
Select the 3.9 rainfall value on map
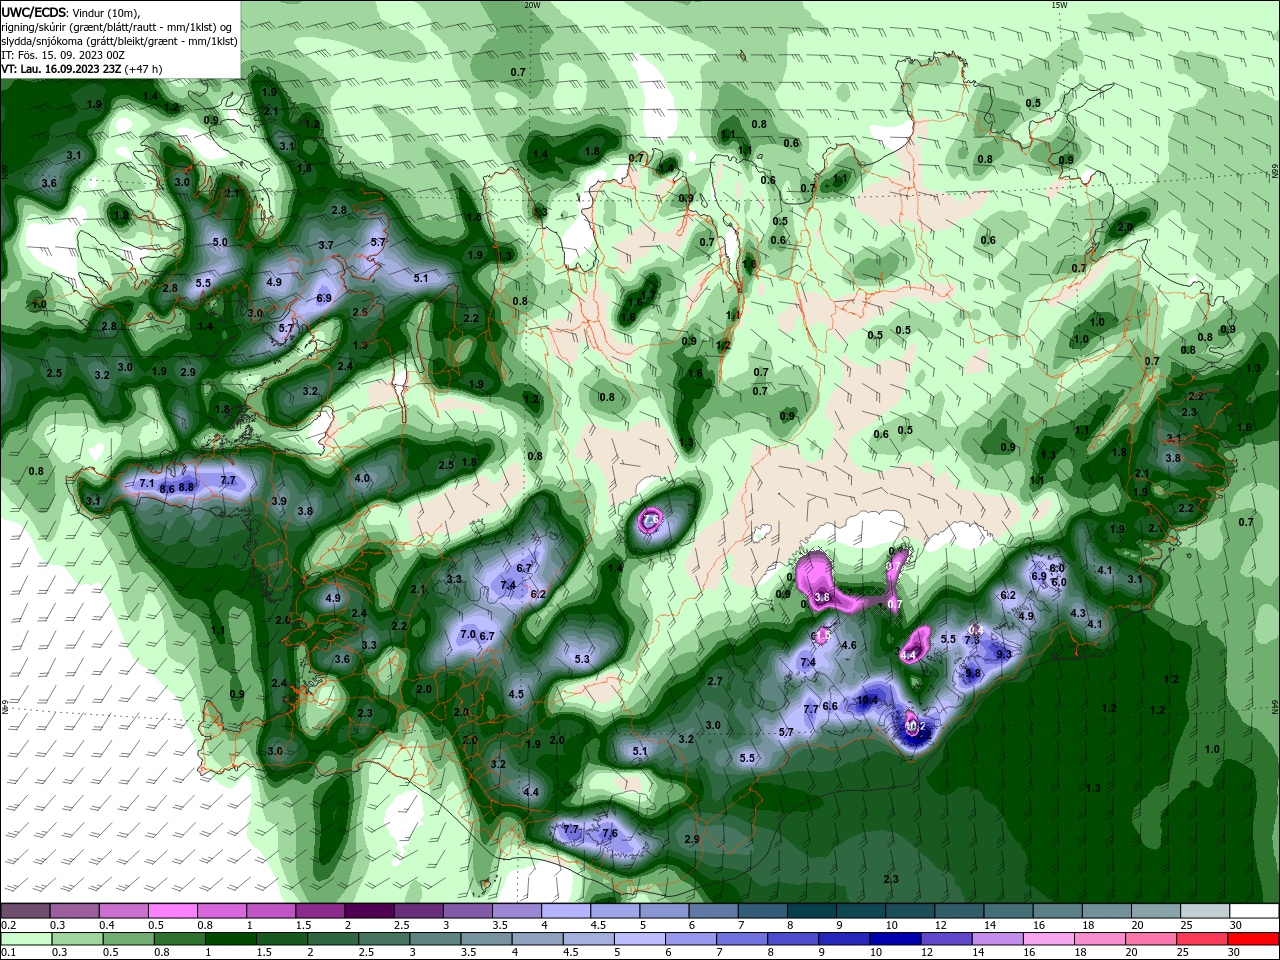[x=279, y=501]
